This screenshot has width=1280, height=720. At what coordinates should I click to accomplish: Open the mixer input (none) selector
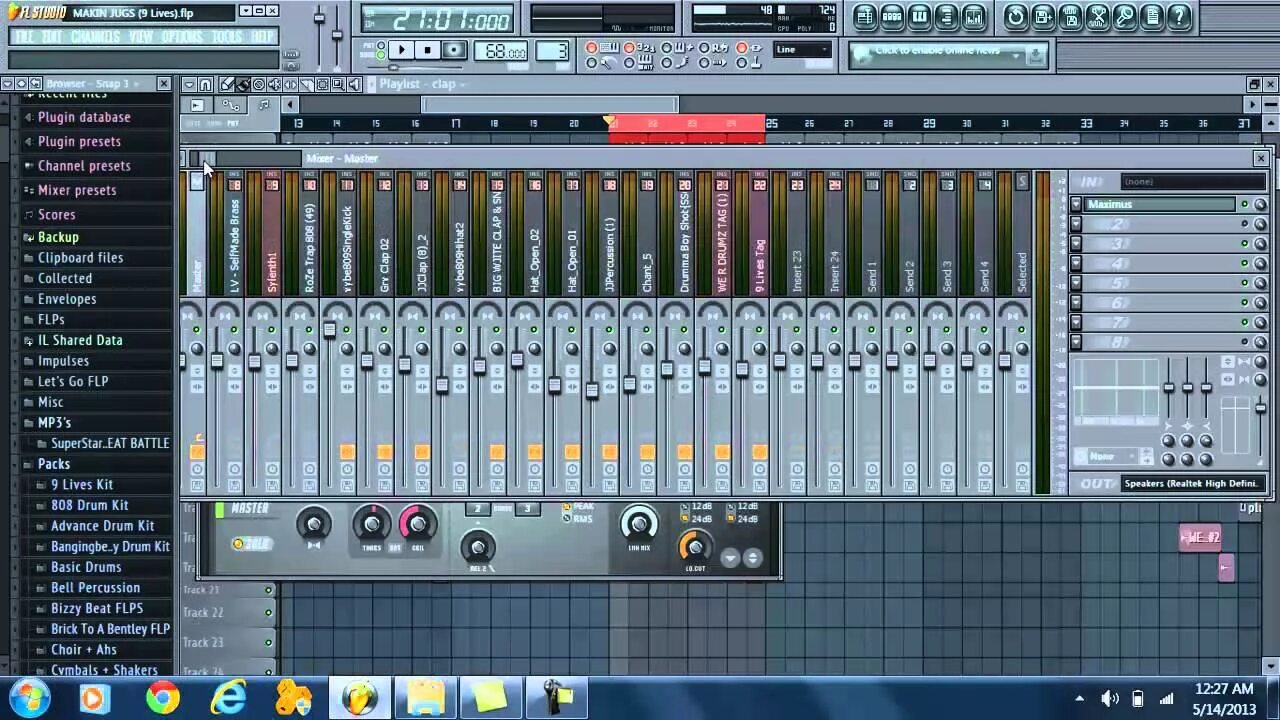(1193, 182)
